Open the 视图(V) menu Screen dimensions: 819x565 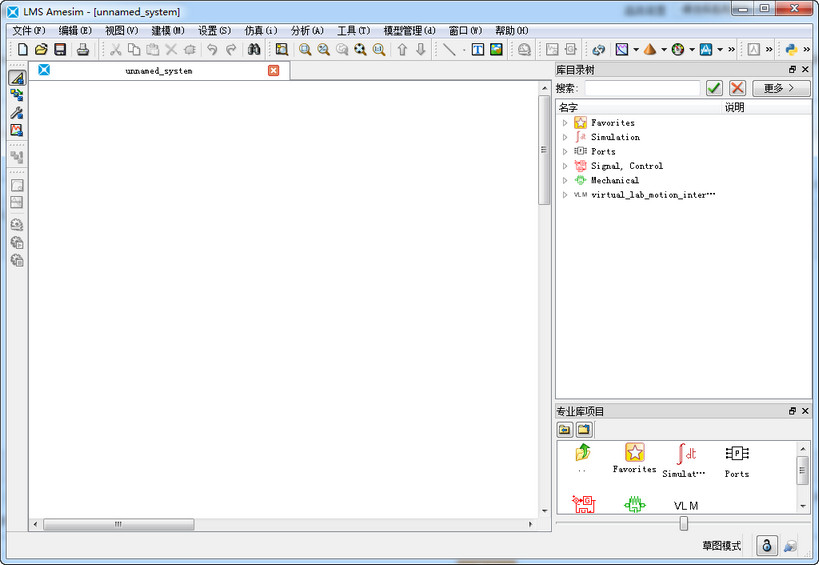pyautogui.click(x=122, y=31)
